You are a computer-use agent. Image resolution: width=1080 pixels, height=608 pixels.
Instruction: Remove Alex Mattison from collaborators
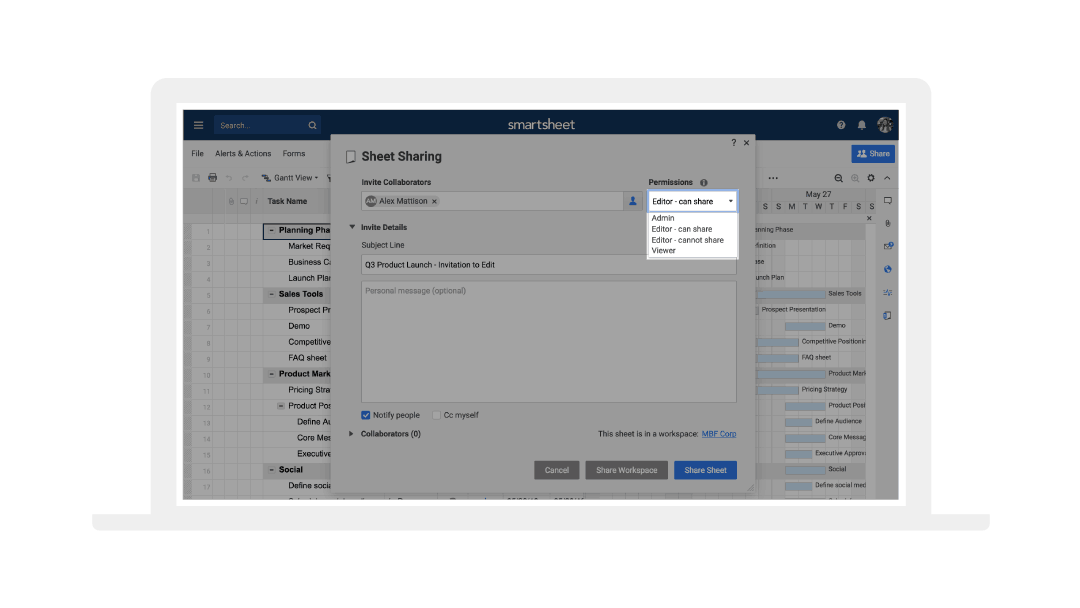pos(434,201)
